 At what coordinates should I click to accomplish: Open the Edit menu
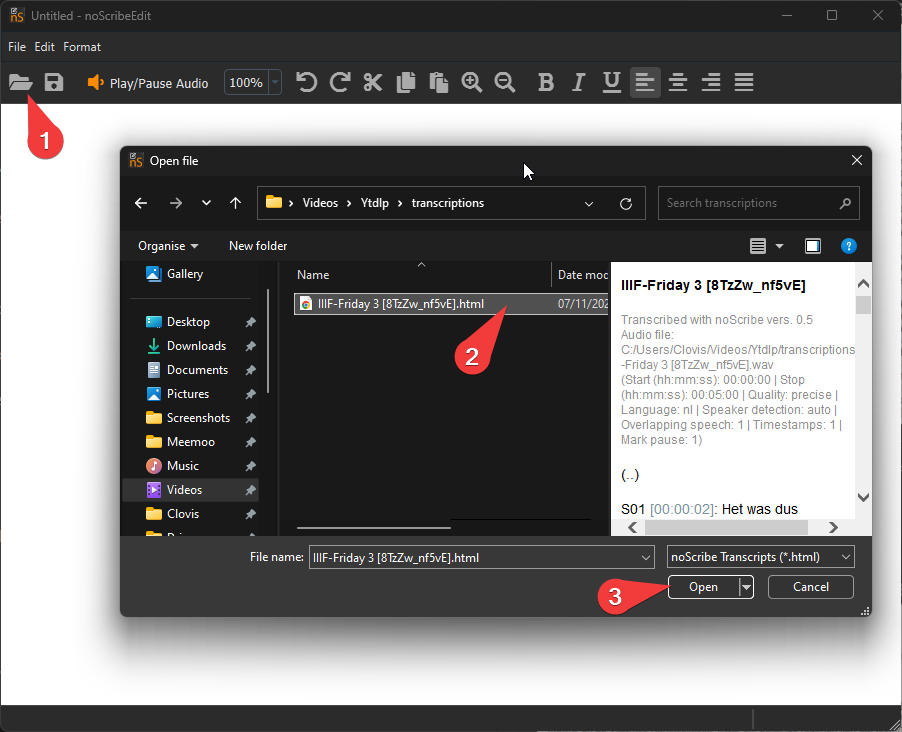point(45,47)
